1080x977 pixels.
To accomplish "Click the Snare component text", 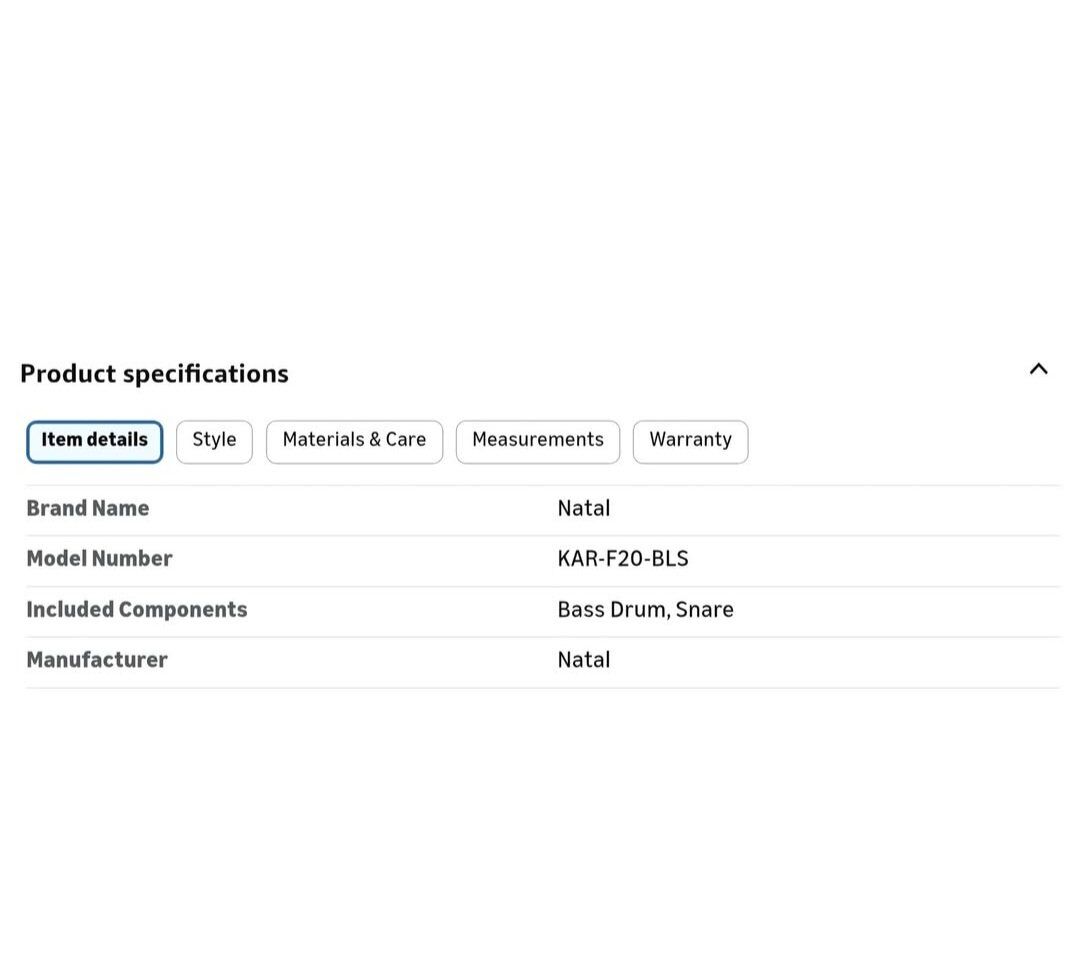I will point(705,610).
